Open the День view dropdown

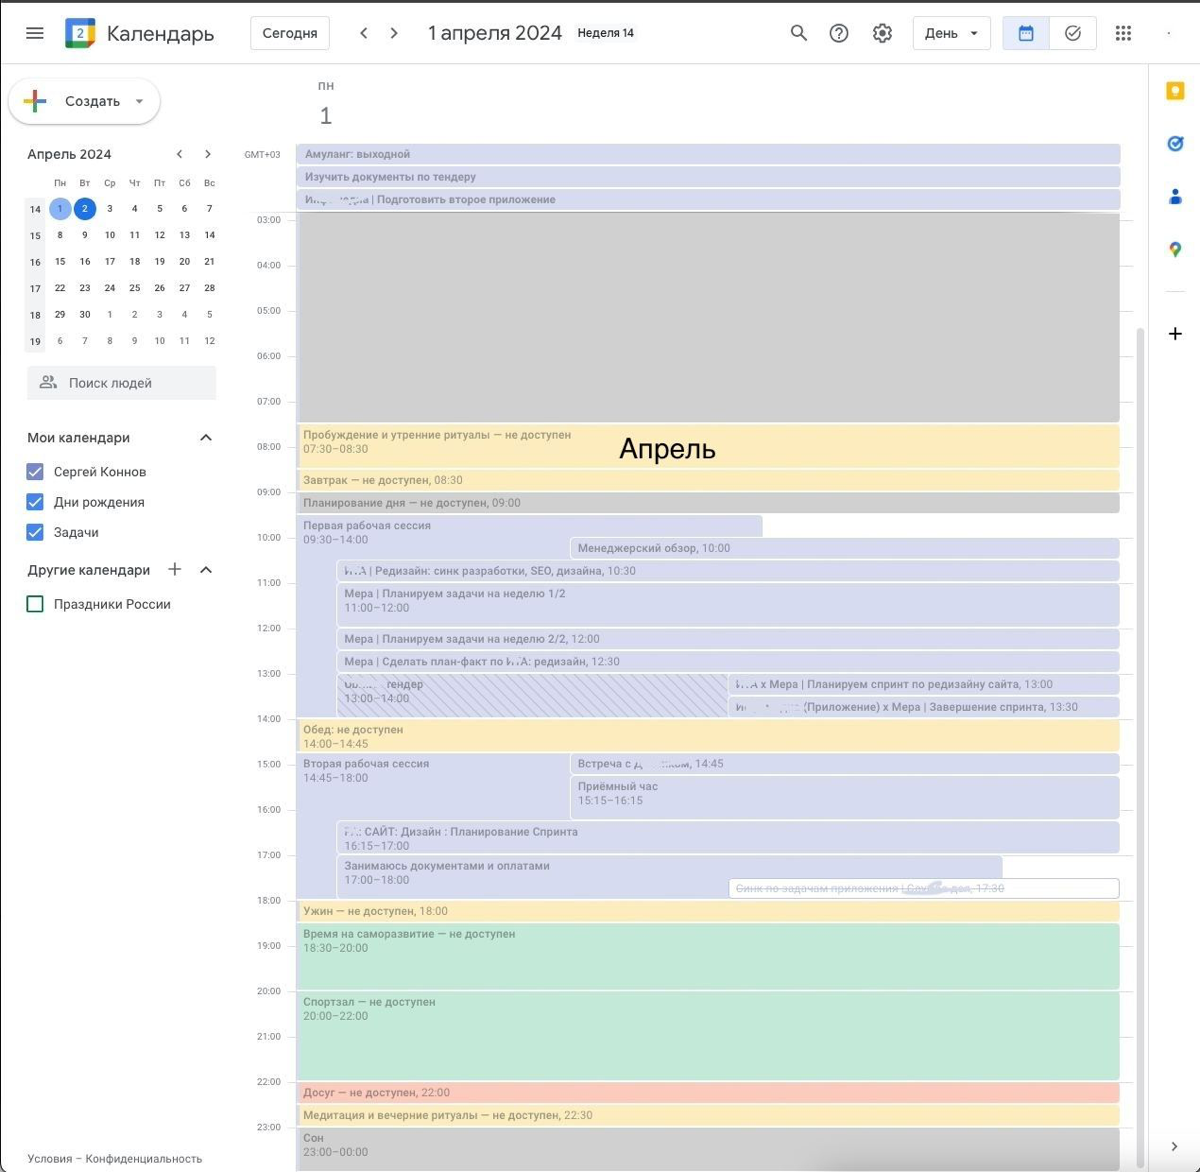pos(951,33)
